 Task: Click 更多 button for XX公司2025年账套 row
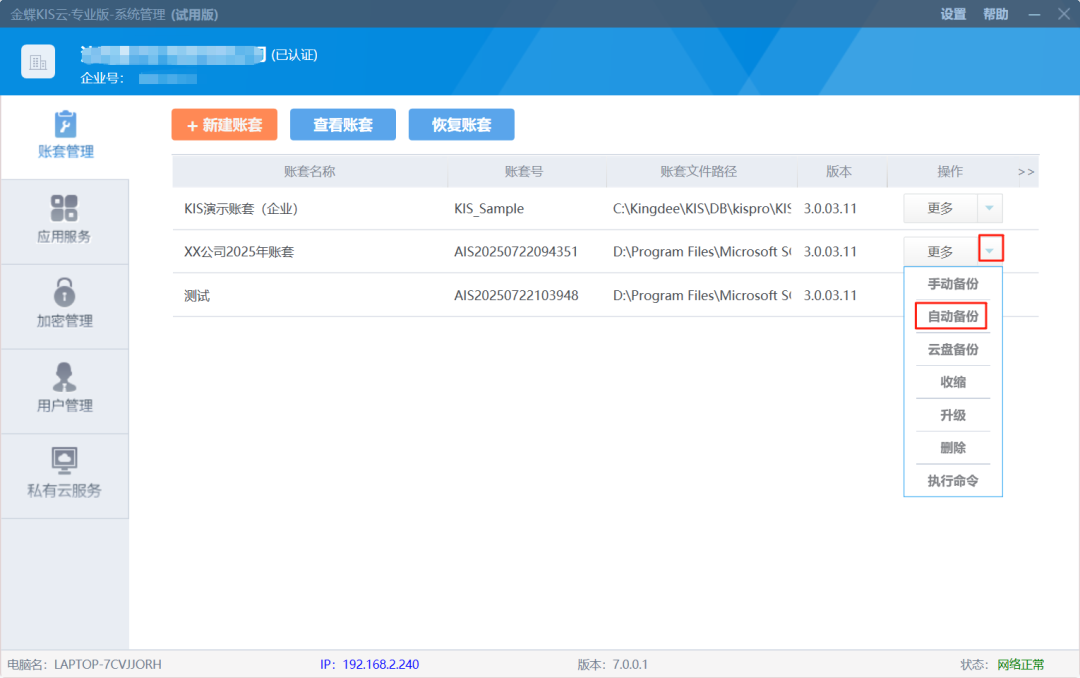940,251
